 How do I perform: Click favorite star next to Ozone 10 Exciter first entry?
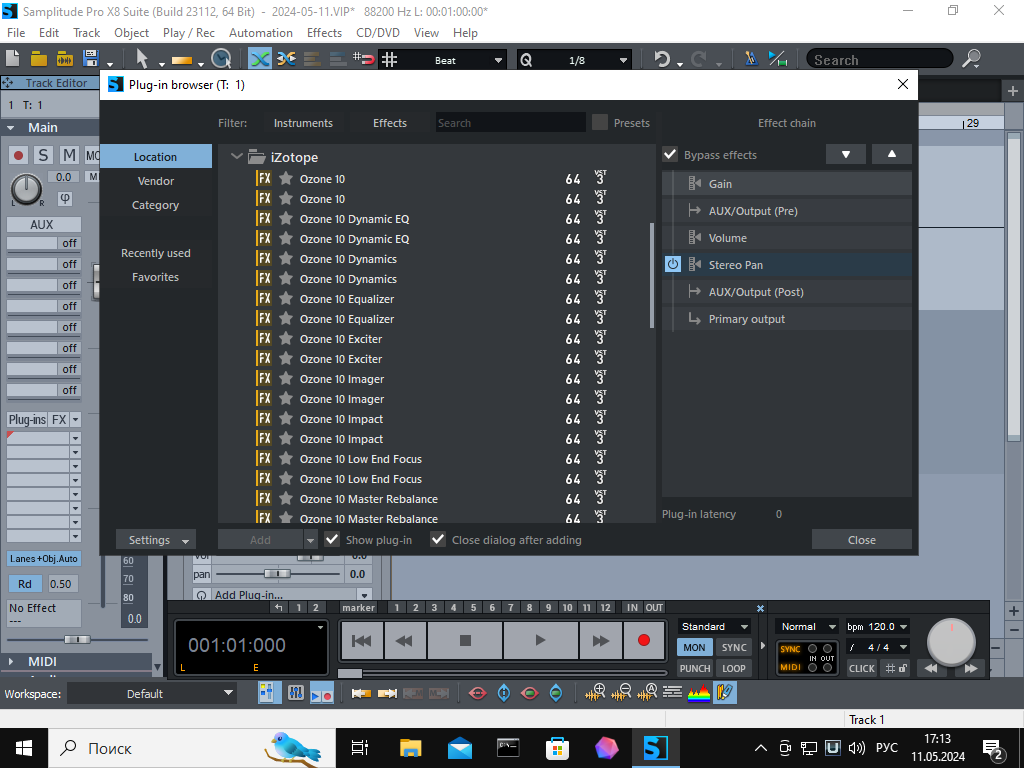[x=285, y=339]
